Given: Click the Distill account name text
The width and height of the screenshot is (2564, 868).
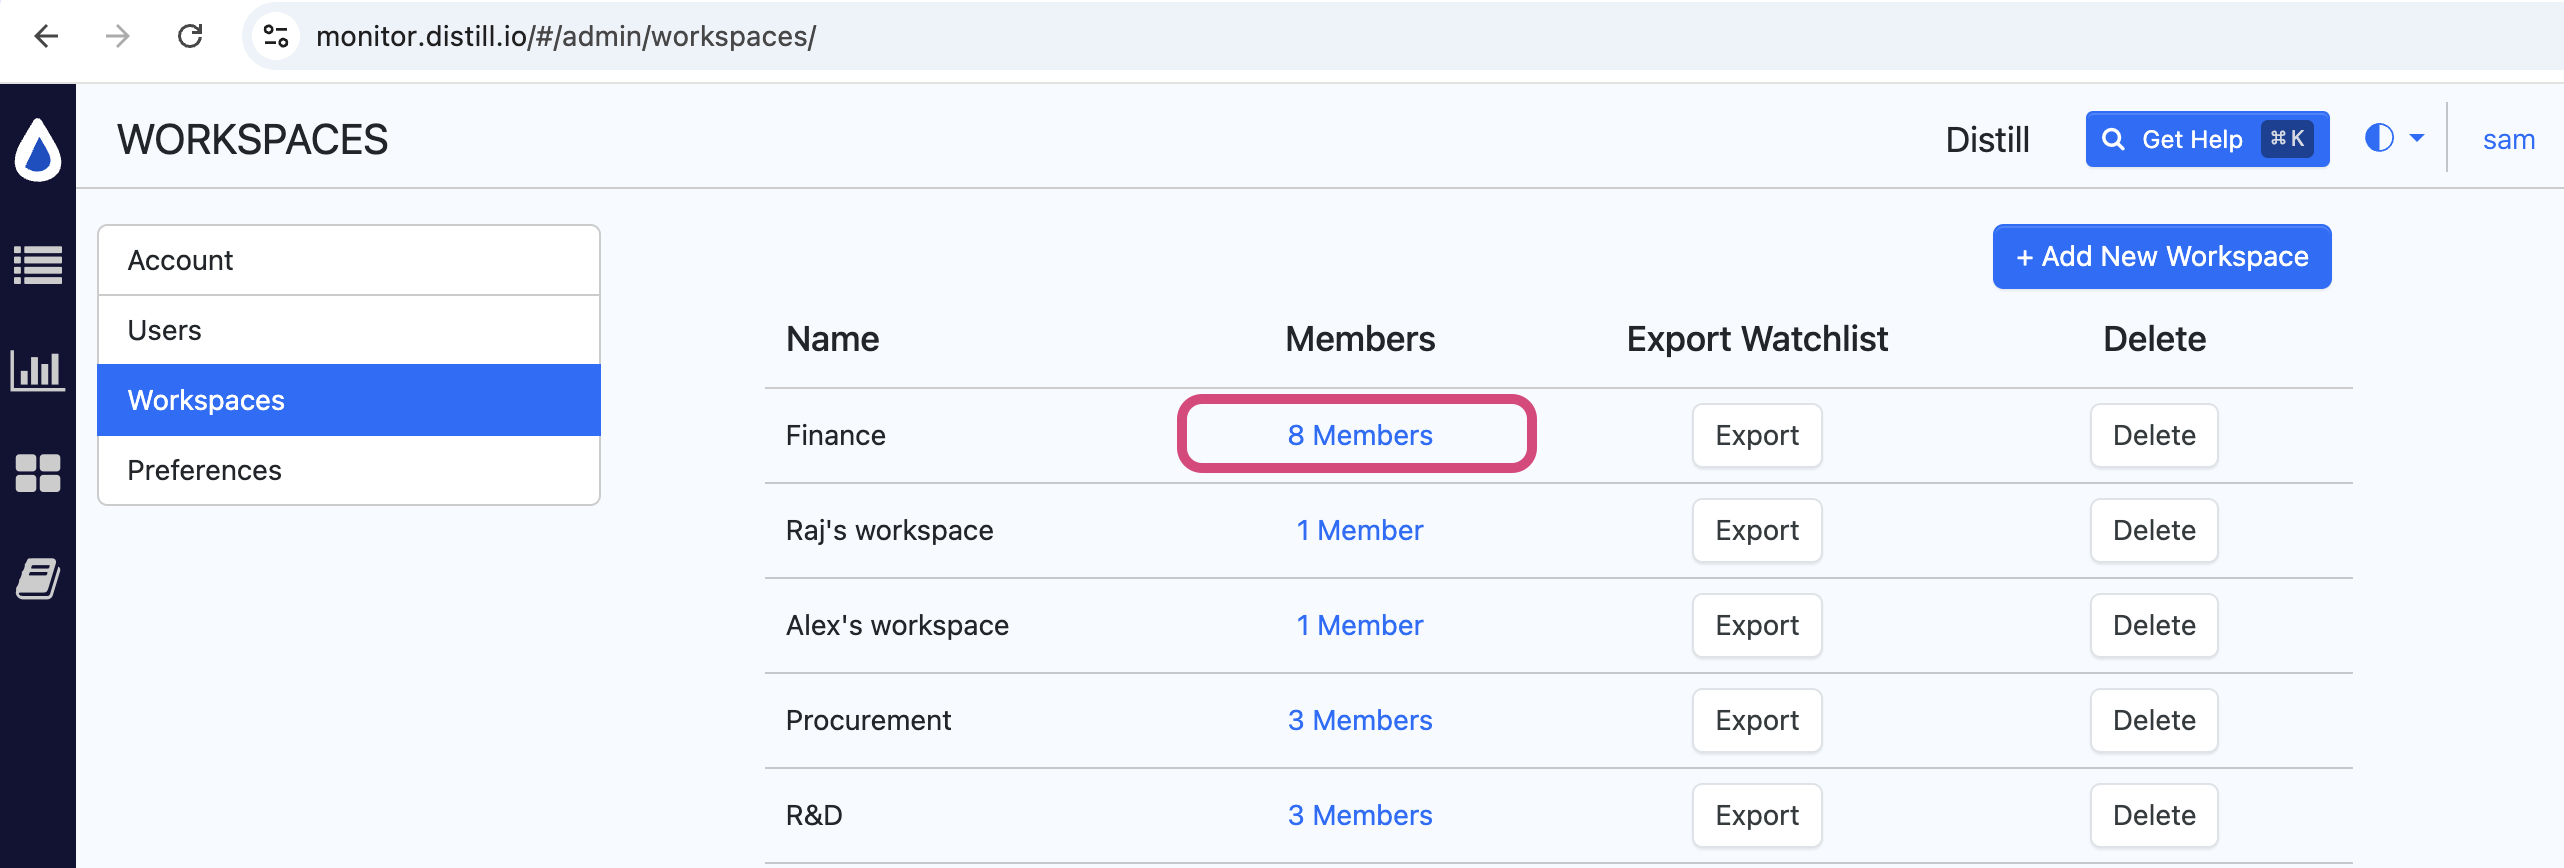Looking at the screenshot, I should pos(1987,140).
